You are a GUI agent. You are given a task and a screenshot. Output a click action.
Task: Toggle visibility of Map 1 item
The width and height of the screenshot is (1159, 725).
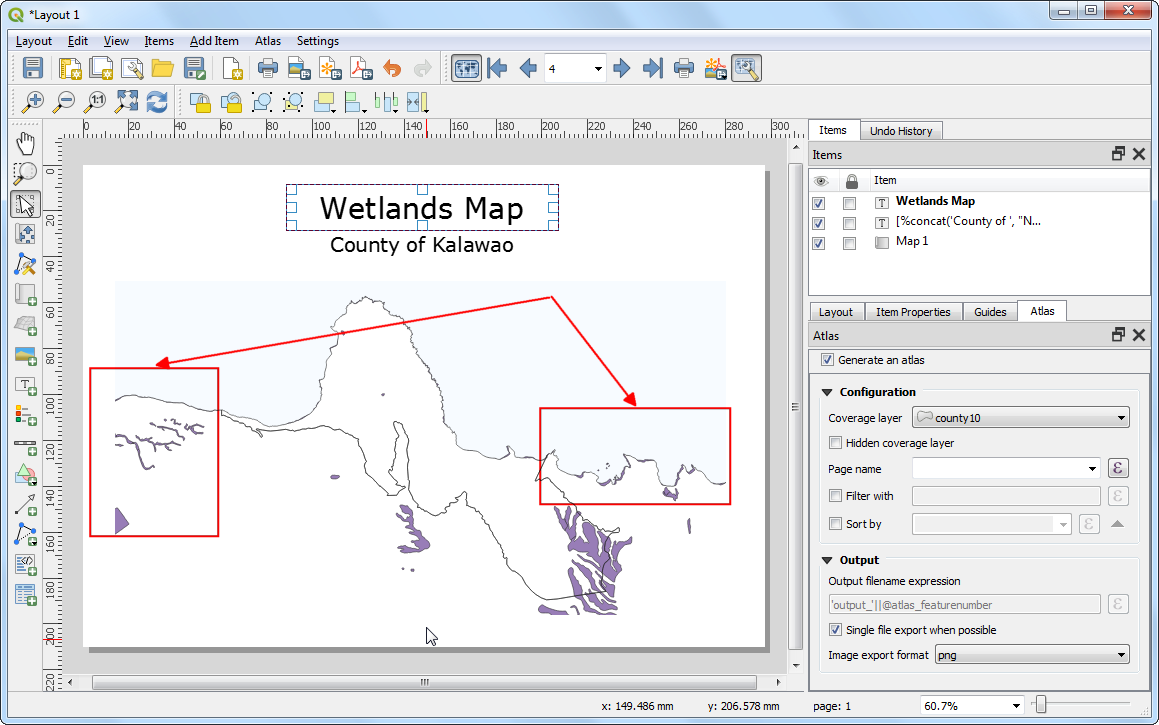pos(819,243)
